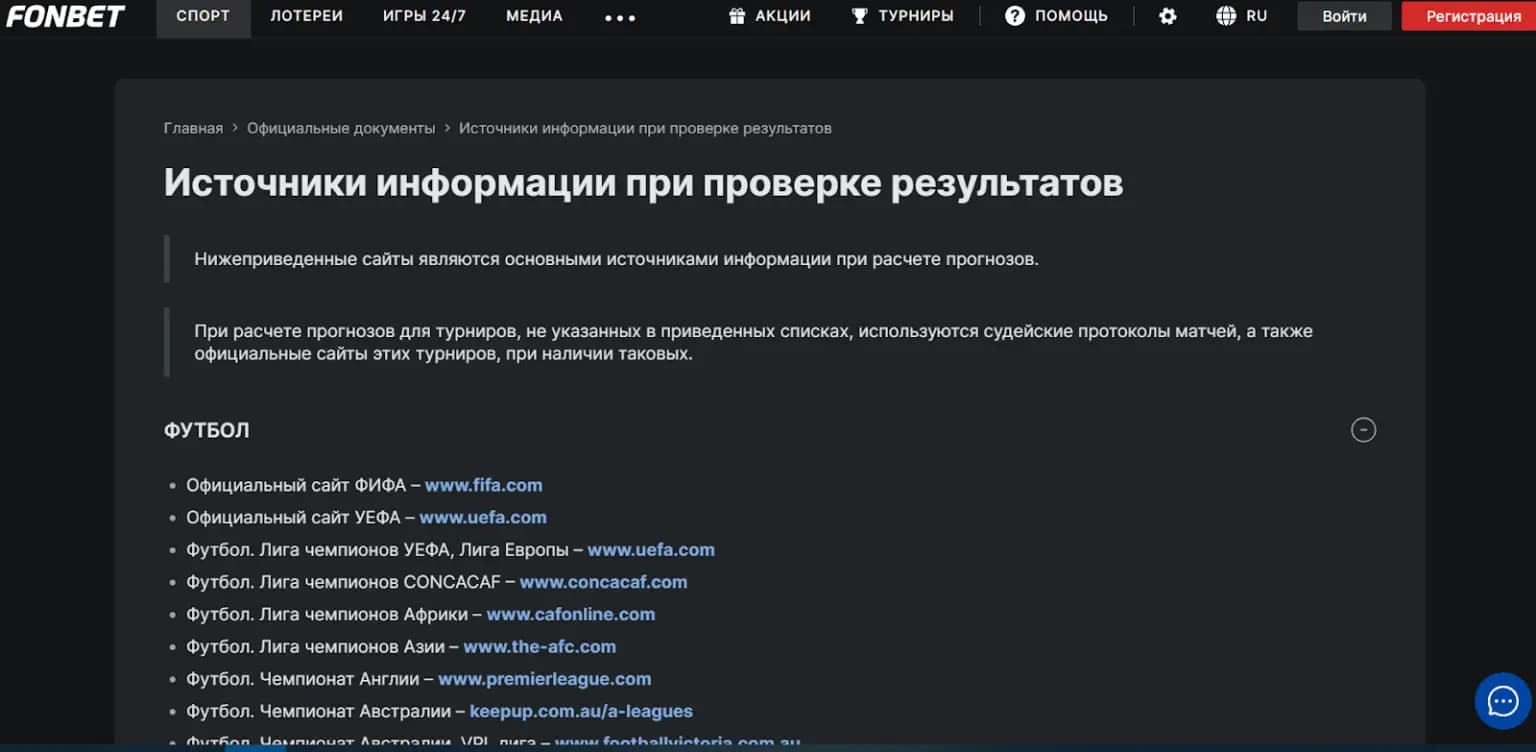Click the question mark help icon
This screenshot has height=752, width=1536.
(x=1015, y=16)
